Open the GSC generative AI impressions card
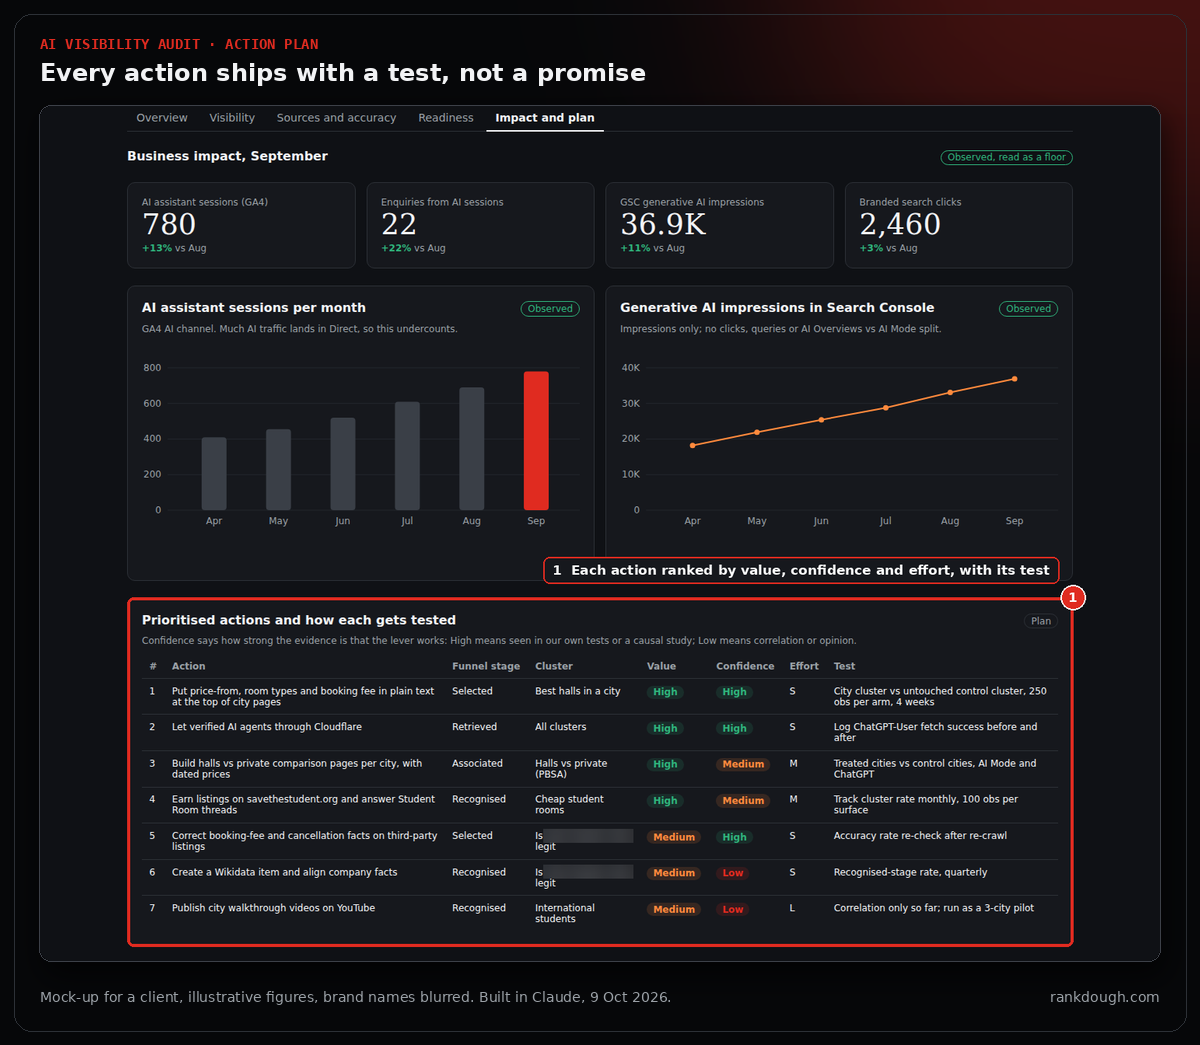Image resolution: width=1200 pixels, height=1045 pixels. click(719, 225)
